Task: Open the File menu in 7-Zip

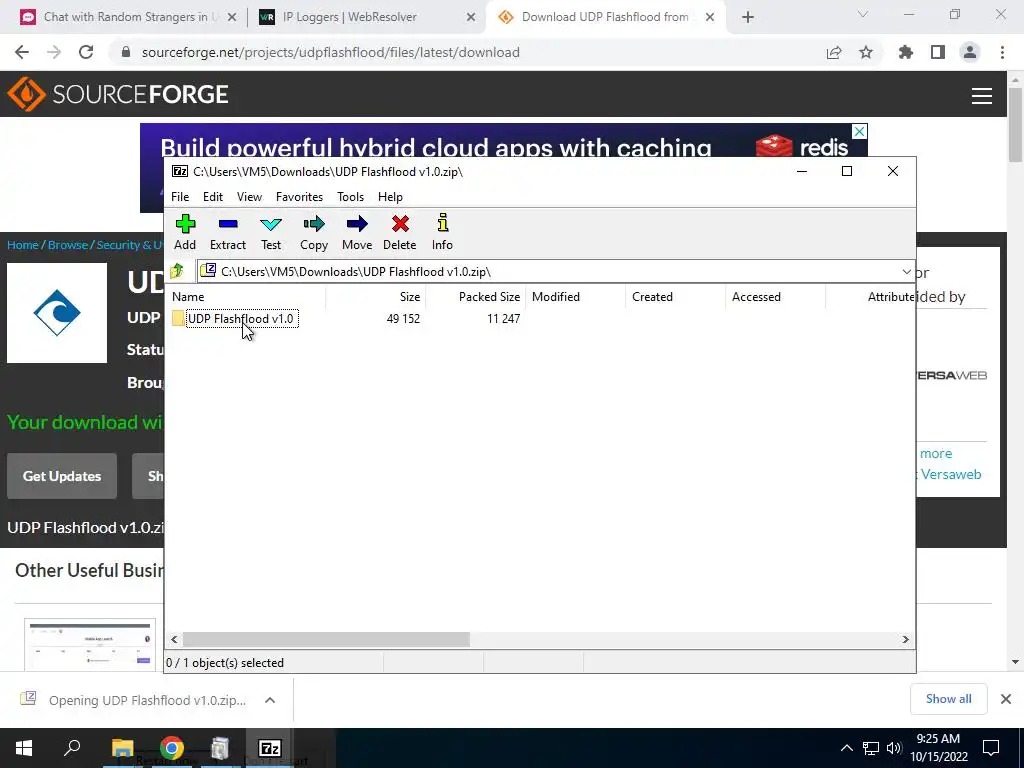Action: (x=180, y=197)
